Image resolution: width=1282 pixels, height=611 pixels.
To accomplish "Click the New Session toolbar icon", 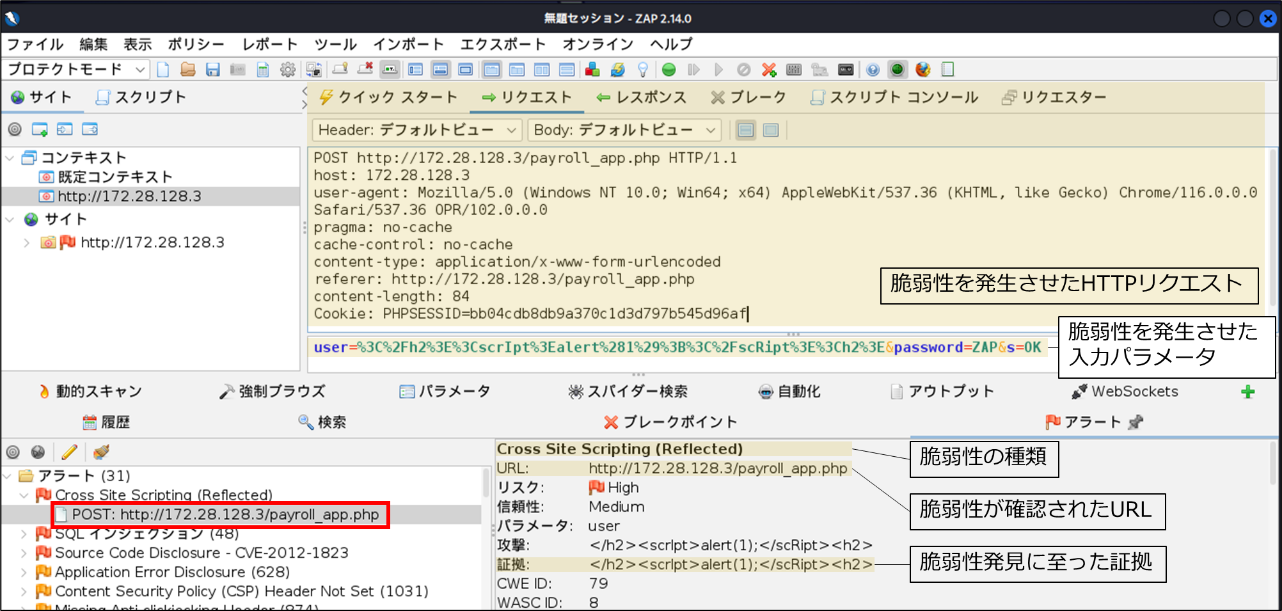I will tap(162, 70).
